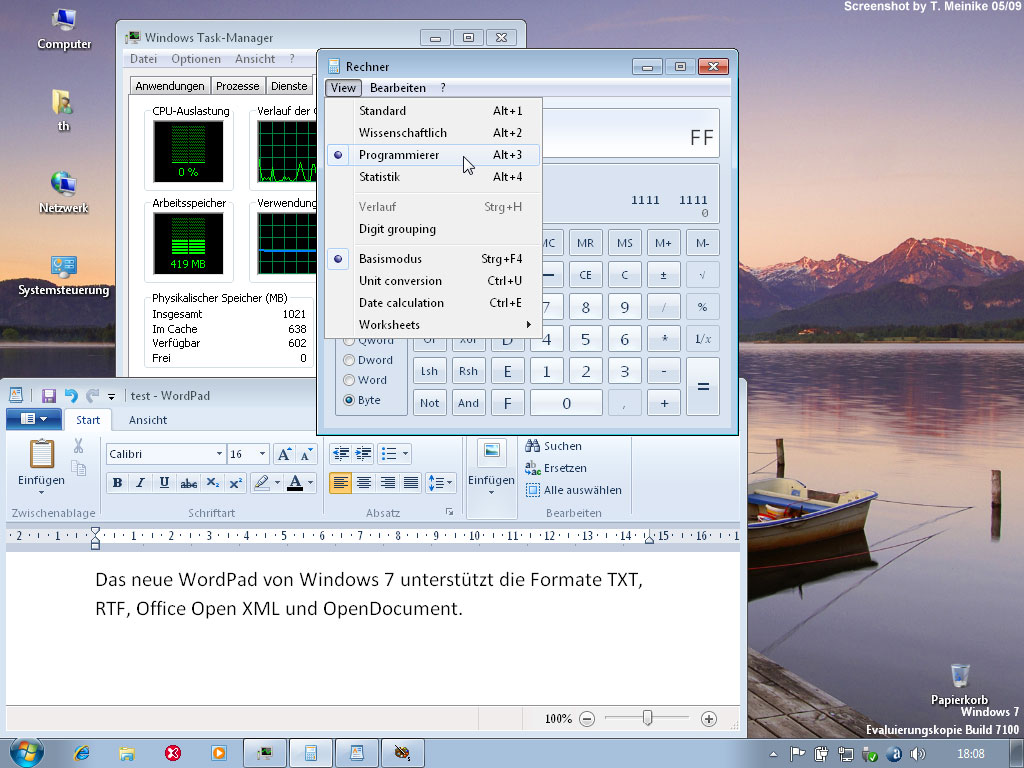Open the line spacing dropdown
The image size is (1024, 768).
click(449, 483)
